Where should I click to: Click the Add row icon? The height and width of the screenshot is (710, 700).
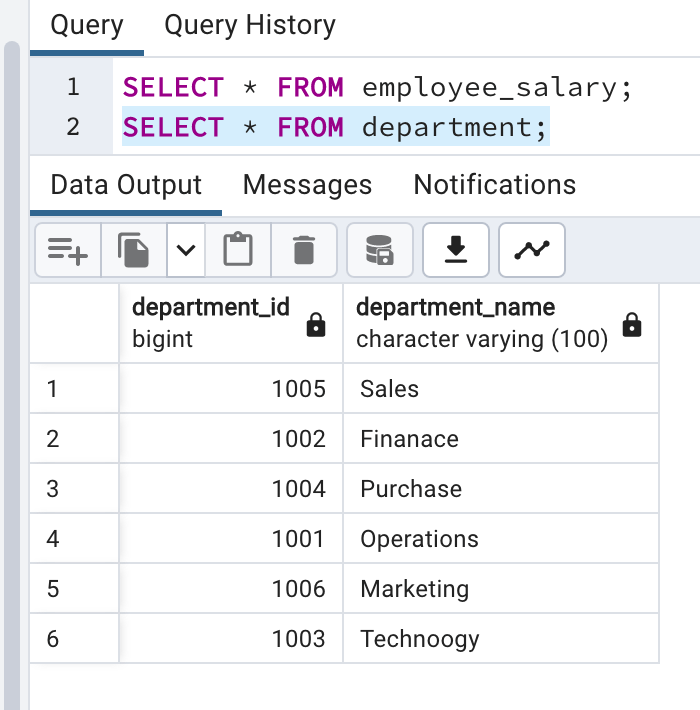tap(68, 250)
